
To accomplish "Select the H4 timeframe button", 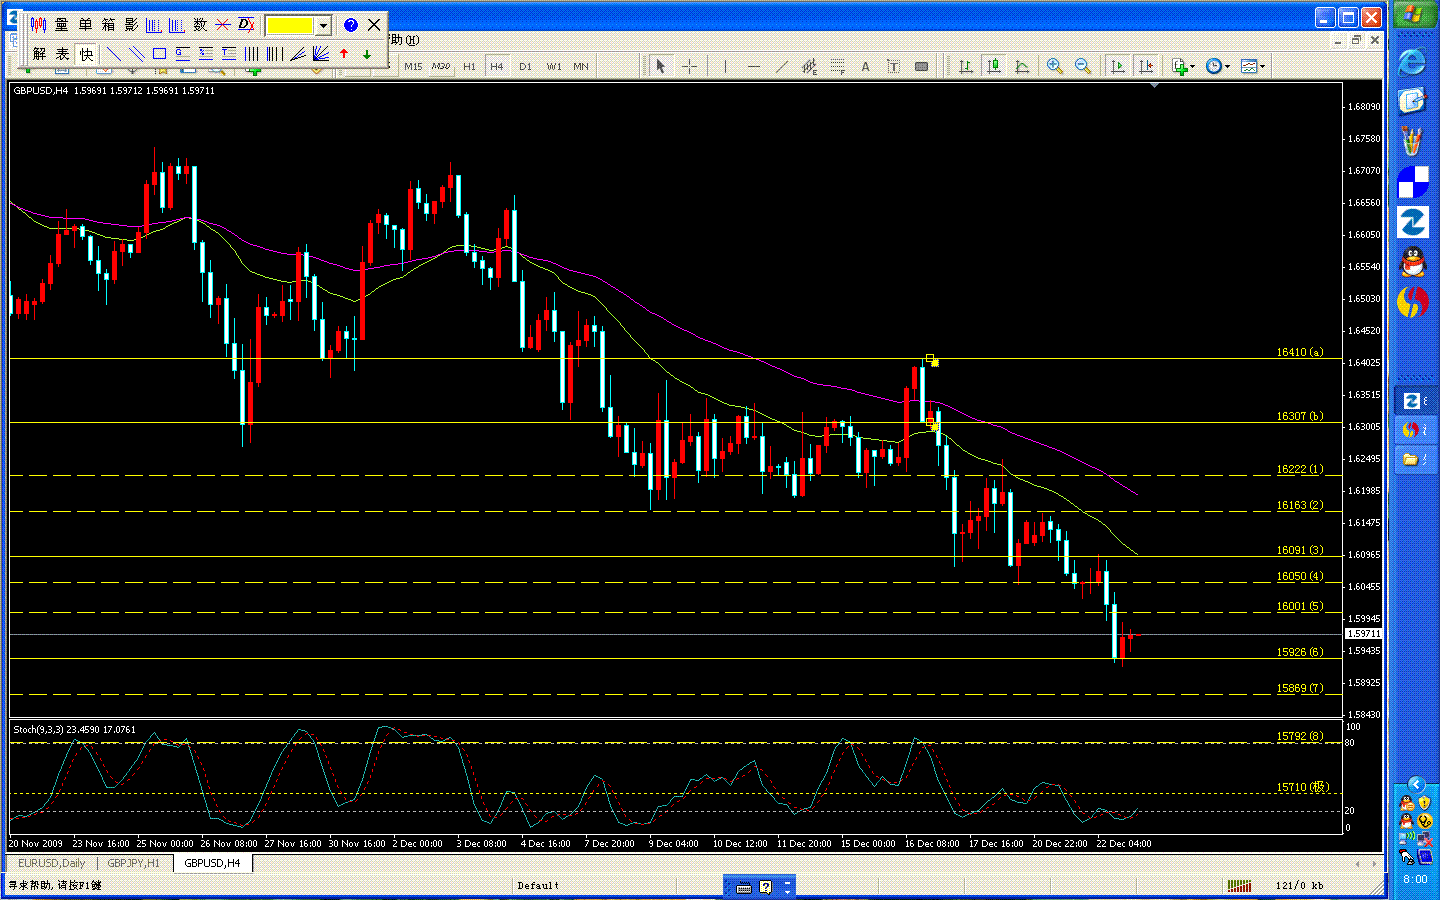I will pyautogui.click(x=497, y=66).
